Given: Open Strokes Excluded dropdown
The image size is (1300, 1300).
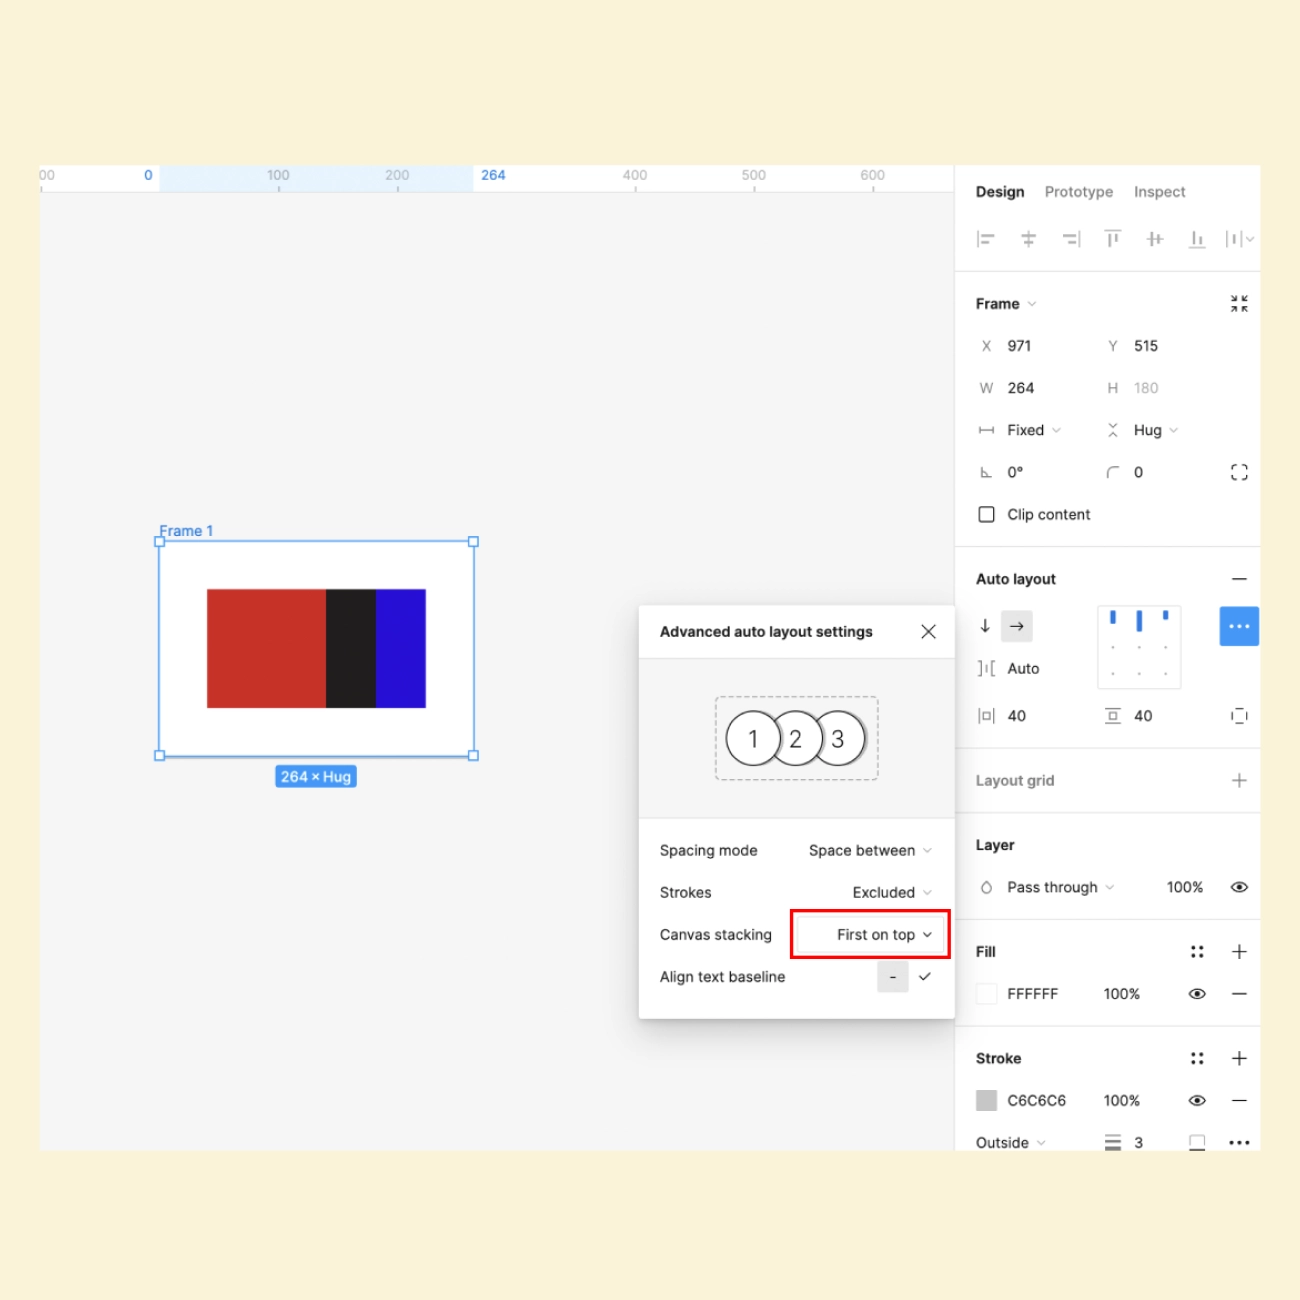Looking at the screenshot, I should pos(892,892).
